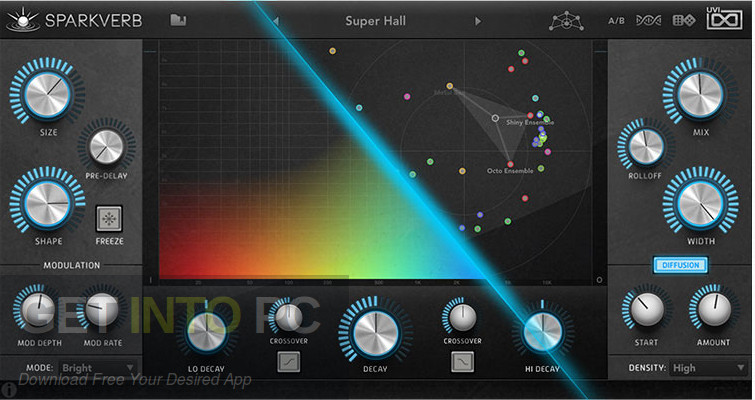Click the decay spectrum display
This screenshot has width=755, height=400.
376,161
